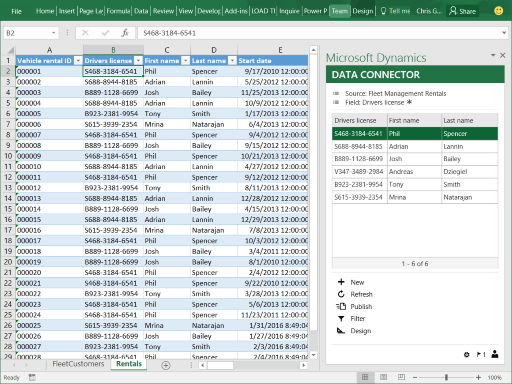This screenshot has width=512, height=384.
Task: Open the Home ribbon tab
Action: pyautogui.click(x=45, y=11)
